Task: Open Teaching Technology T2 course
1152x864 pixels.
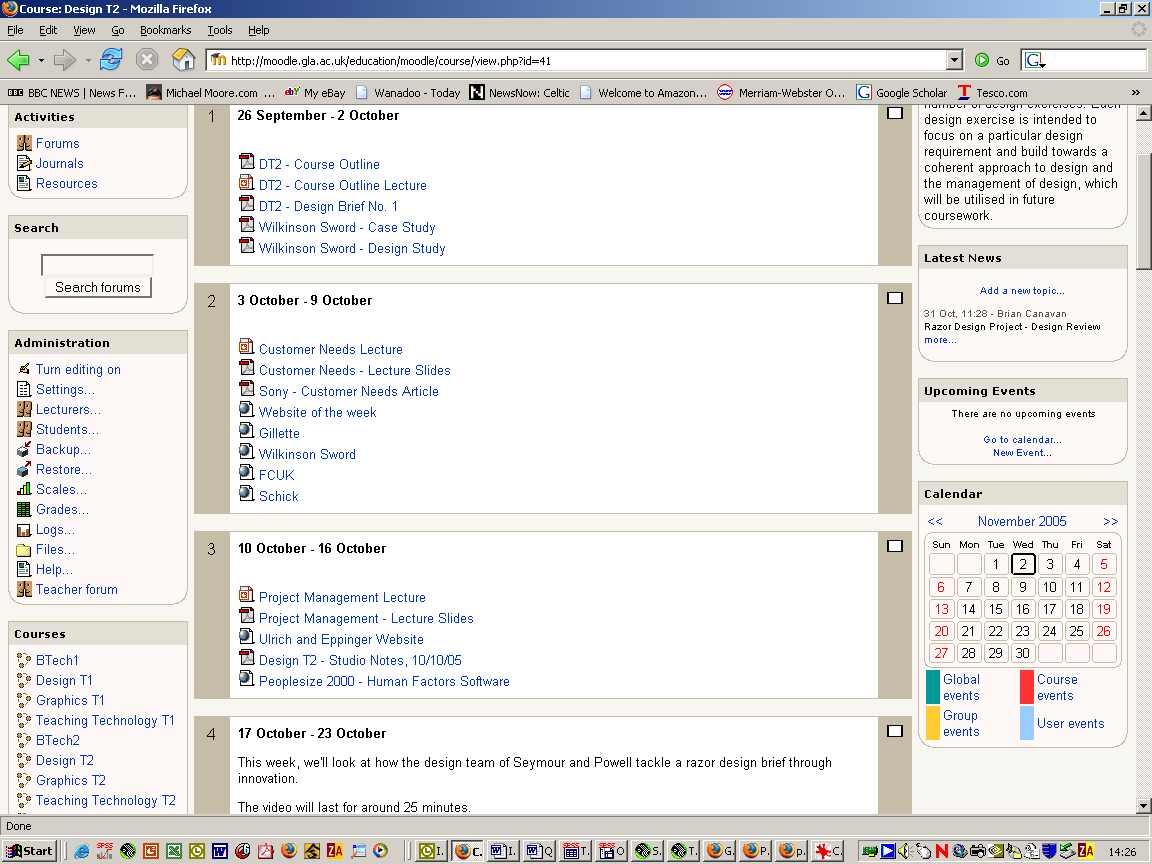Action: click(106, 800)
